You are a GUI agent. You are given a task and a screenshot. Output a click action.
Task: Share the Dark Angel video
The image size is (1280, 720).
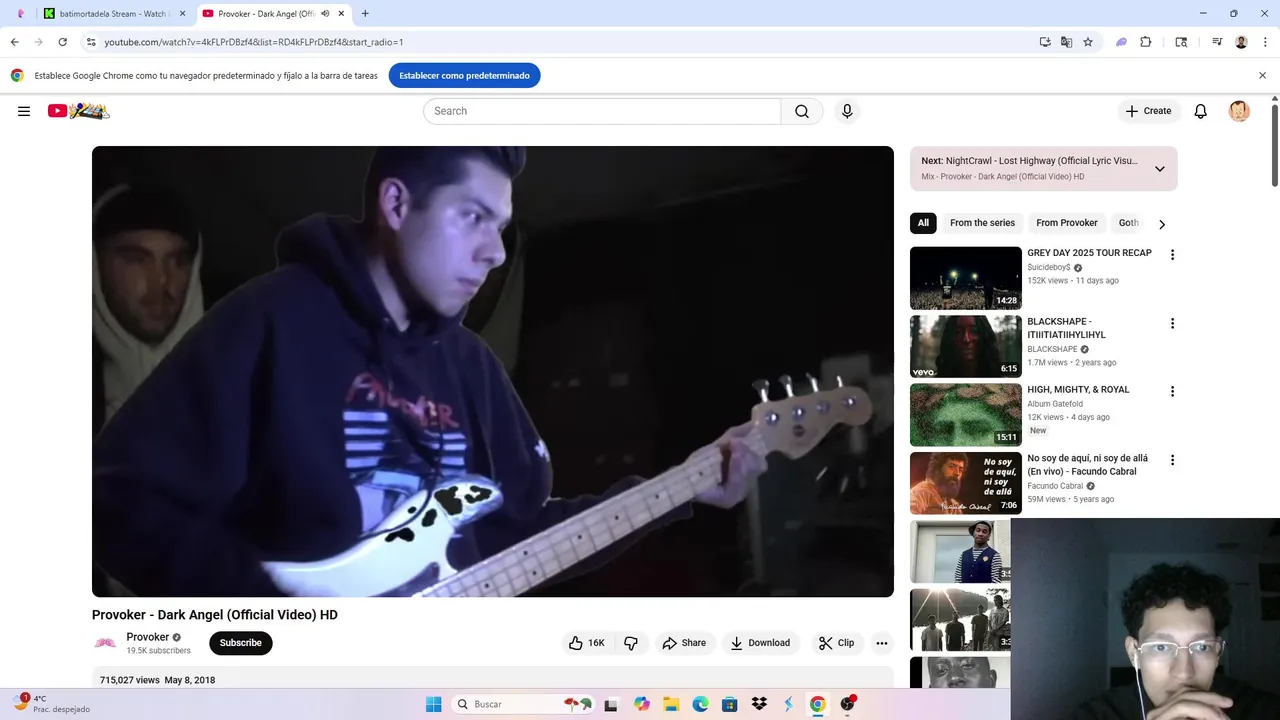click(685, 643)
